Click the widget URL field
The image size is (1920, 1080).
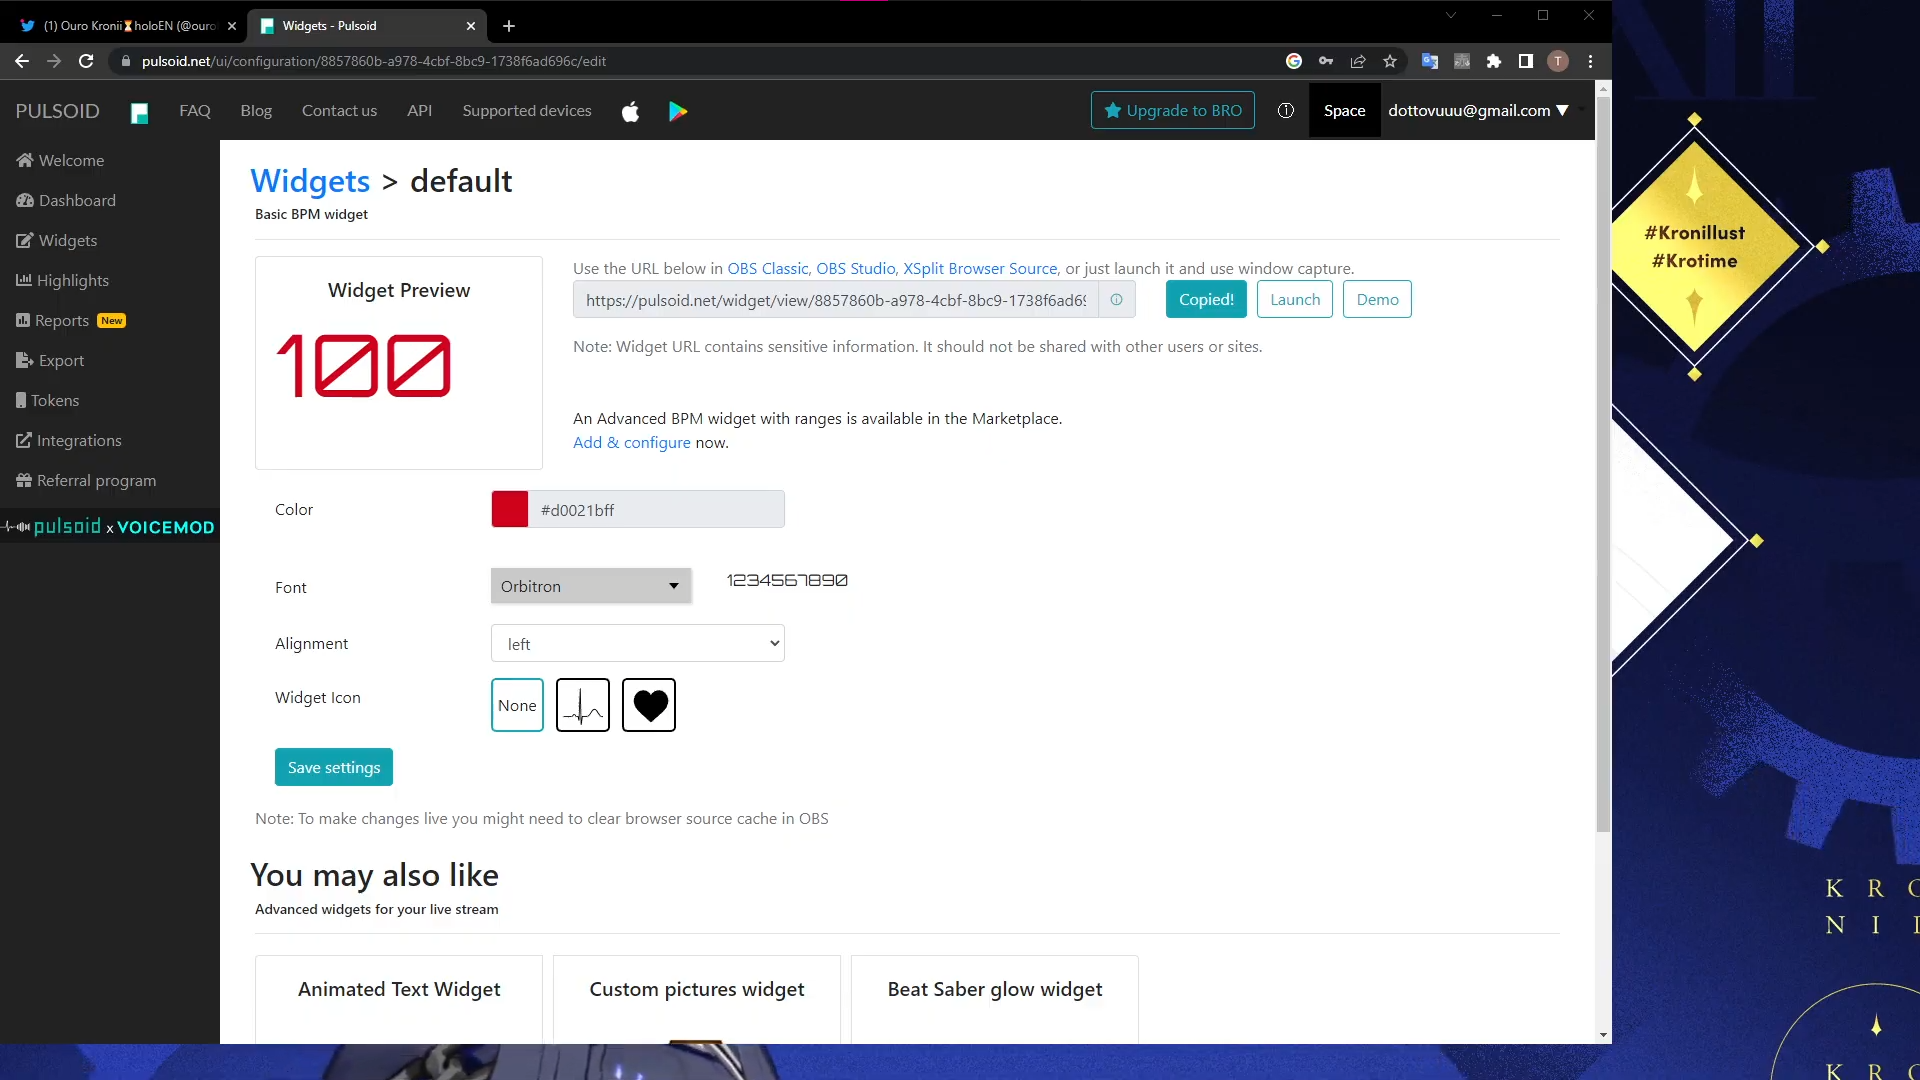coord(836,300)
